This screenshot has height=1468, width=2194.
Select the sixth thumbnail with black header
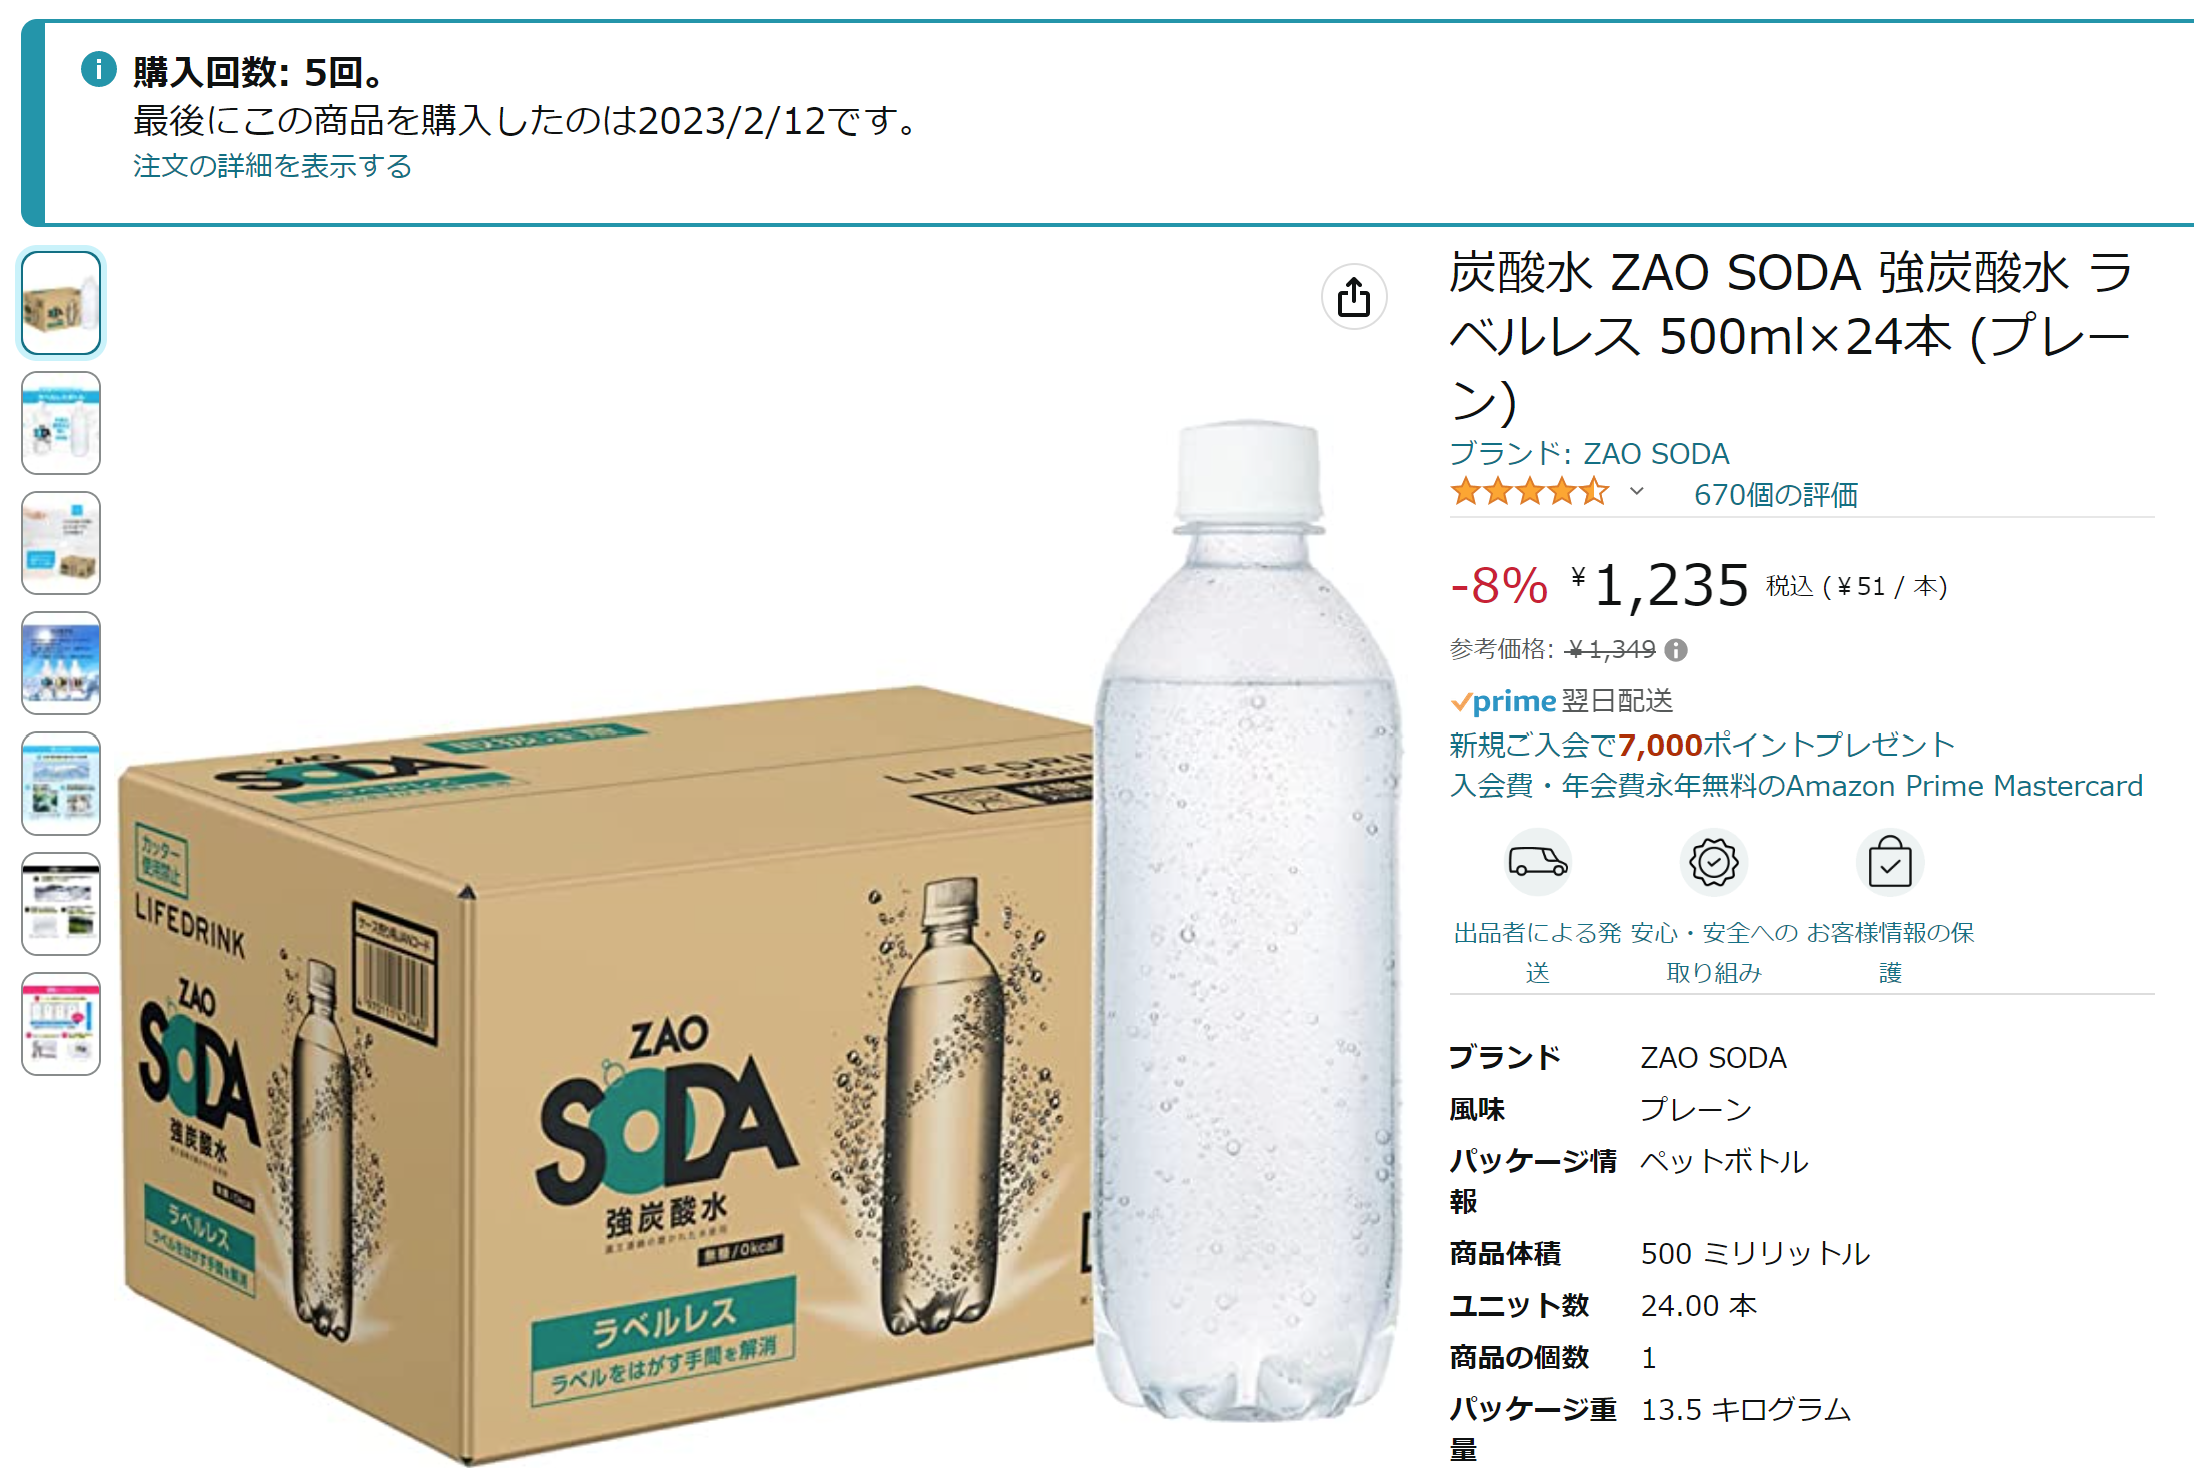coord(61,904)
